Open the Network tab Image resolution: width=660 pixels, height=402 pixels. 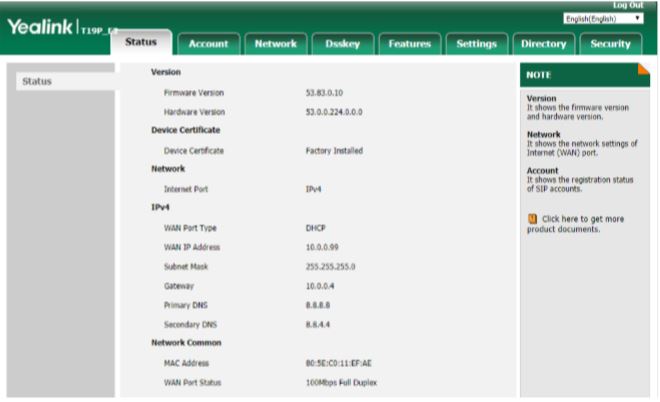click(275, 43)
